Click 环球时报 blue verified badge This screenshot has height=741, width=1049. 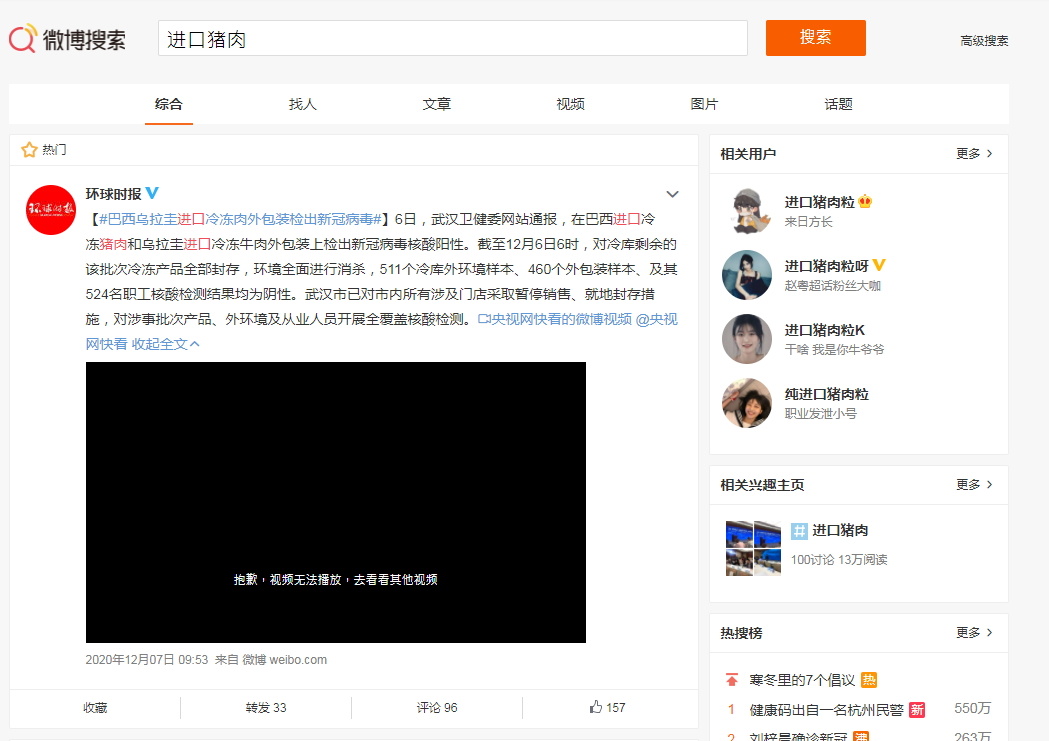pos(153,193)
